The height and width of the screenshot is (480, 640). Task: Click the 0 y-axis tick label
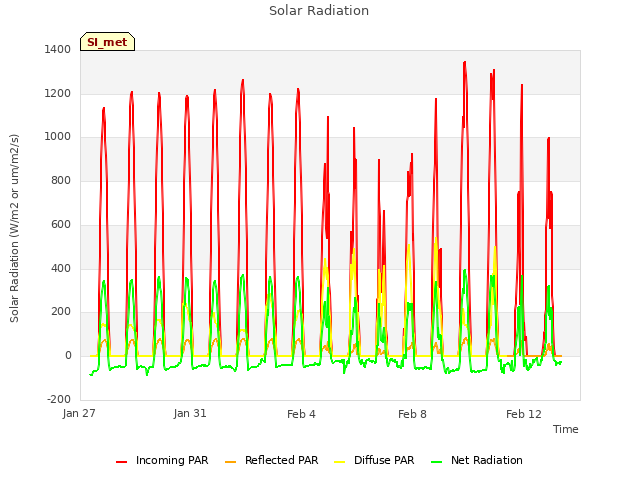[68, 356]
